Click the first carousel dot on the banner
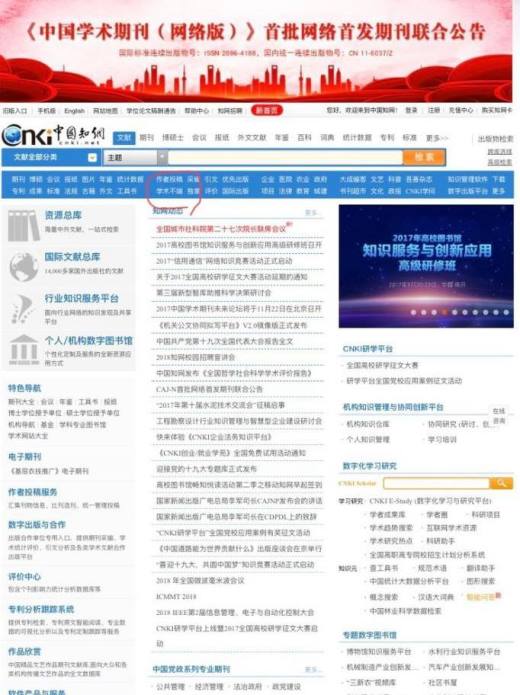Image resolution: width=520 pixels, height=695 pixels. (x=413, y=312)
